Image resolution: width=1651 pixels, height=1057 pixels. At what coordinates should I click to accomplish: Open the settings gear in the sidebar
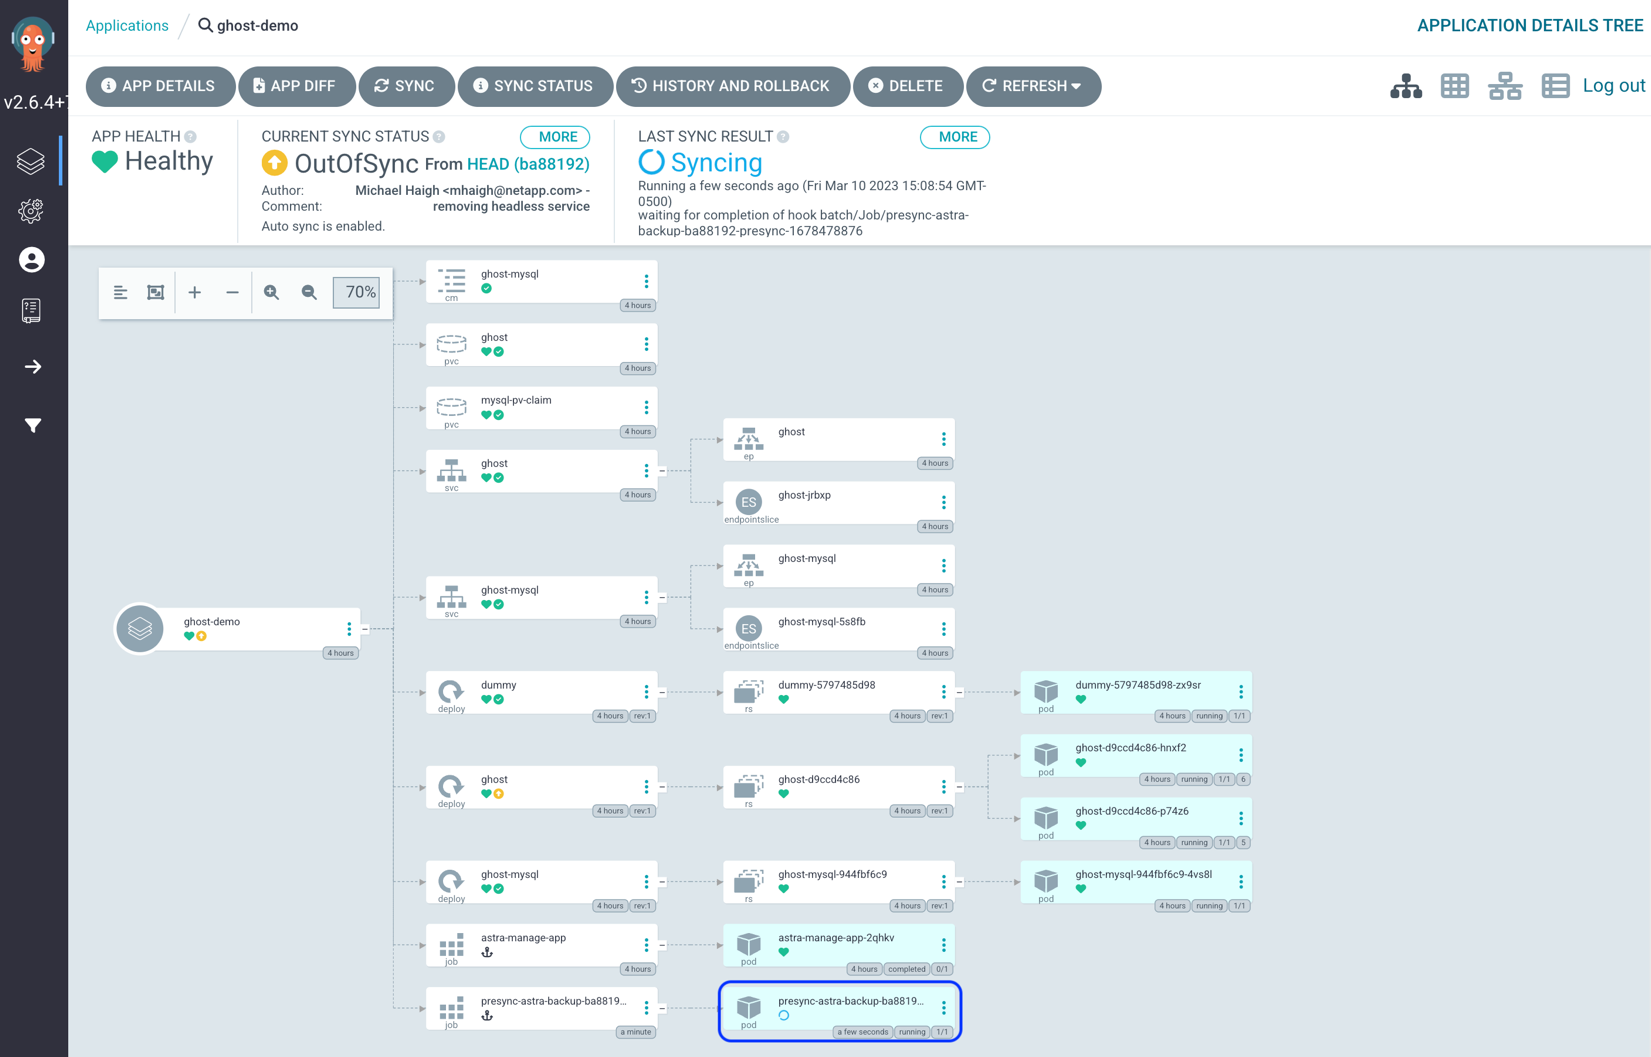click(x=31, y=211)
